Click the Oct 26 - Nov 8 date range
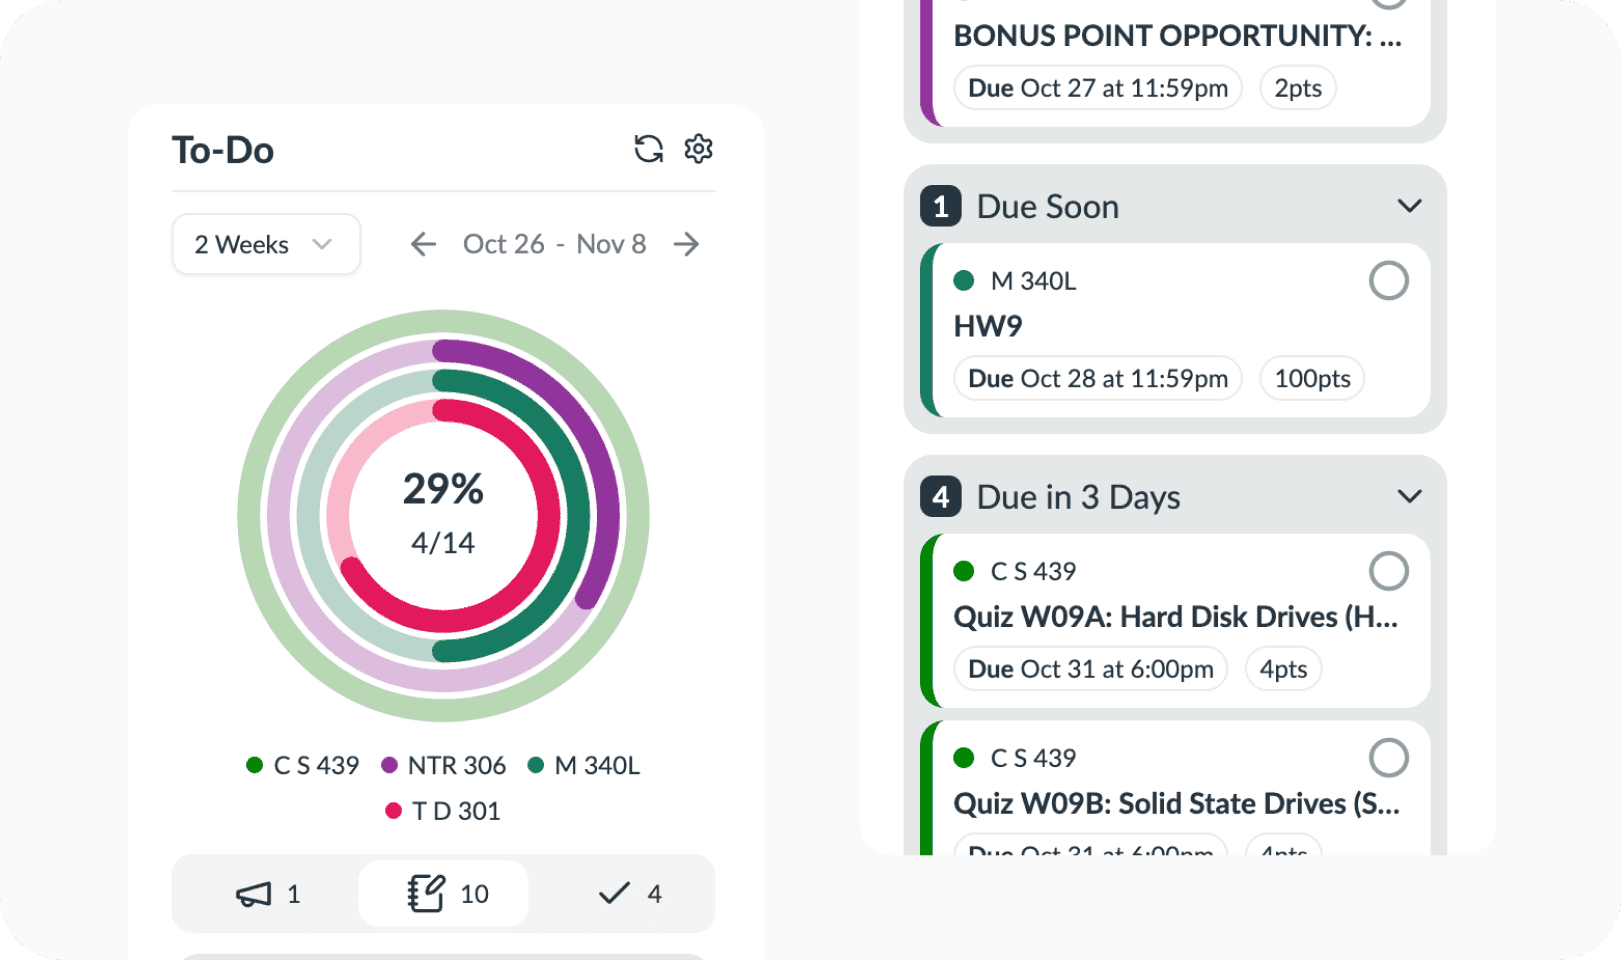Image resolution: width=1622 pixels, height=960 pixels. [x=555, y=244]
